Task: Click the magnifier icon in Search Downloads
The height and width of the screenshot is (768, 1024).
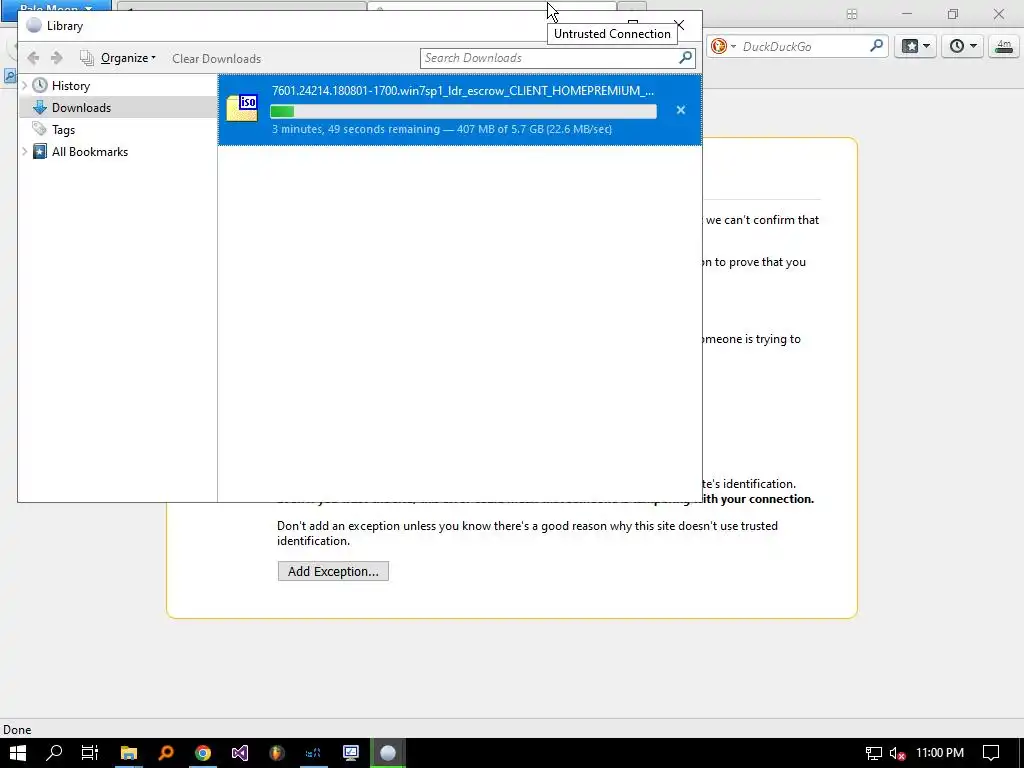Action: coord(686,57)
